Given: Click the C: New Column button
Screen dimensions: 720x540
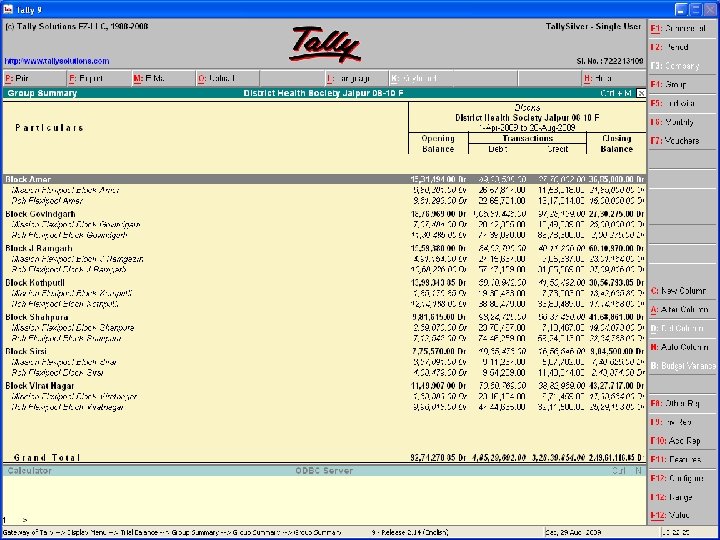Looking at the screenshot, I should 683,291.
